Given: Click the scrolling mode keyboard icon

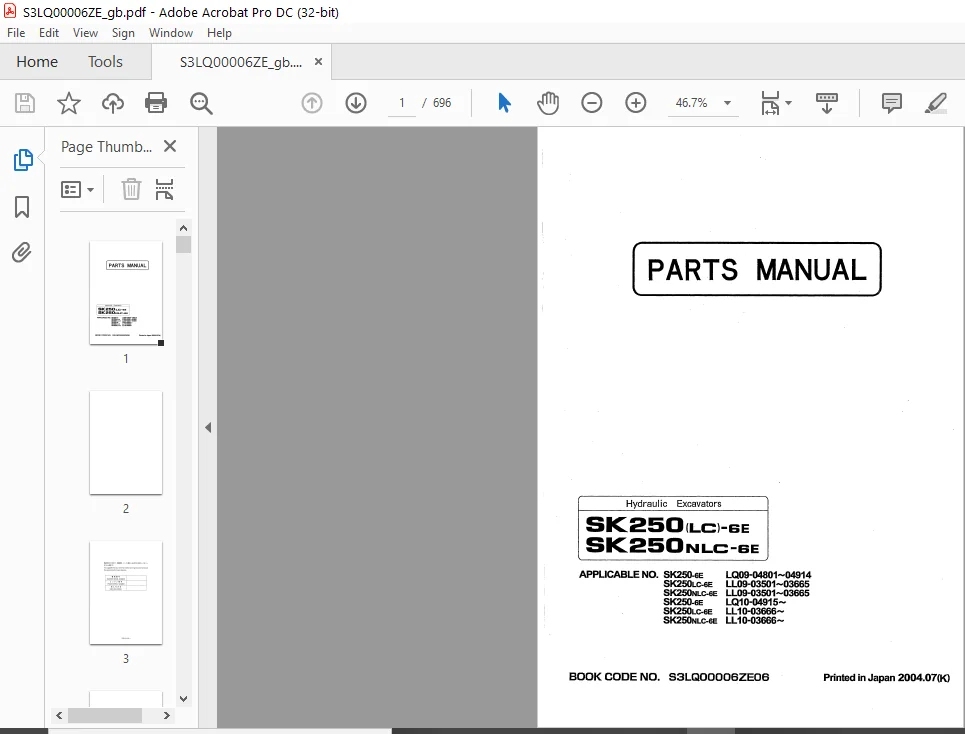Looking at the screenshot, I should (827, 103).
